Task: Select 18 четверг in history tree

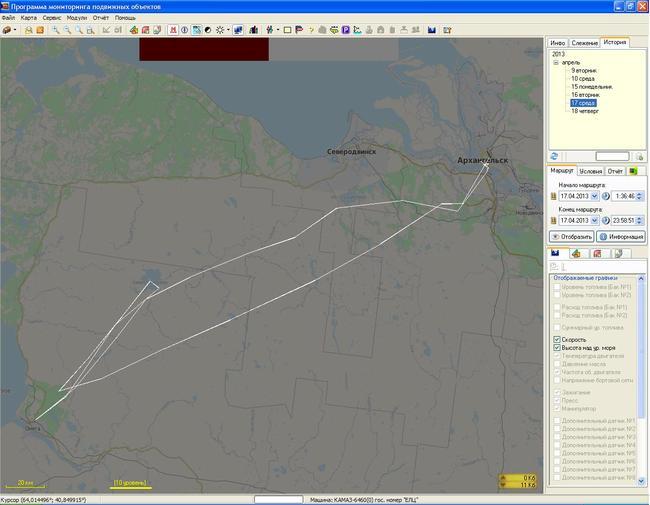Action: 586,111
